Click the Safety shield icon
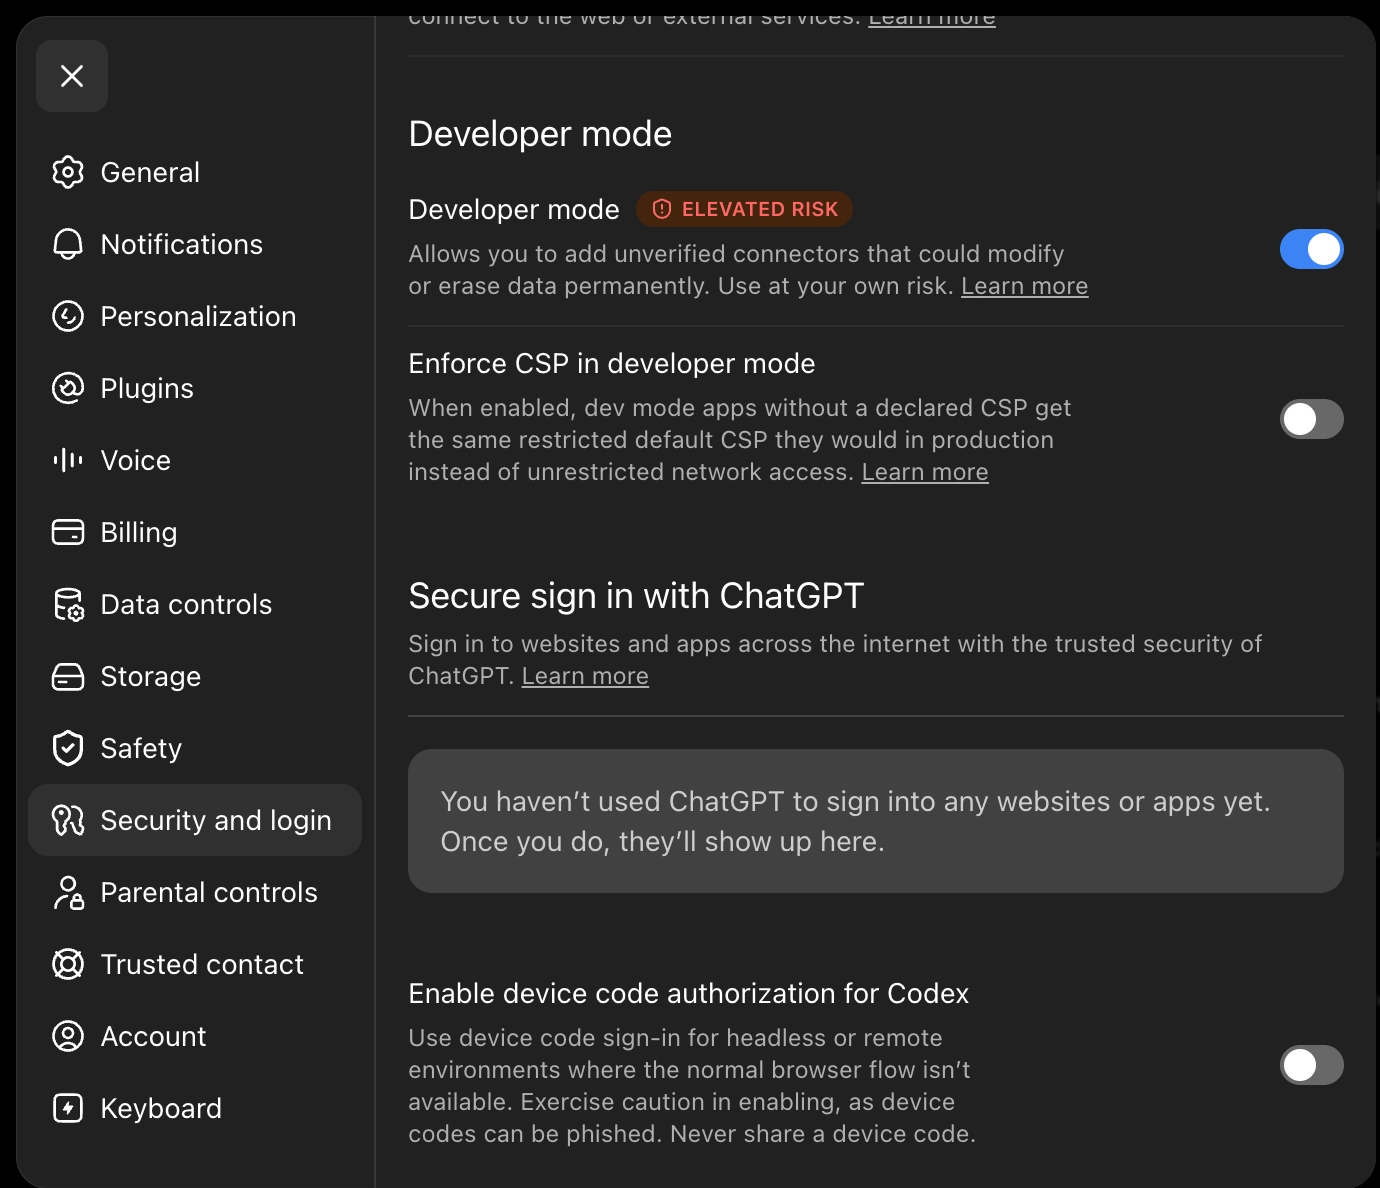The image size is (1380, 1188). (68, 748)
